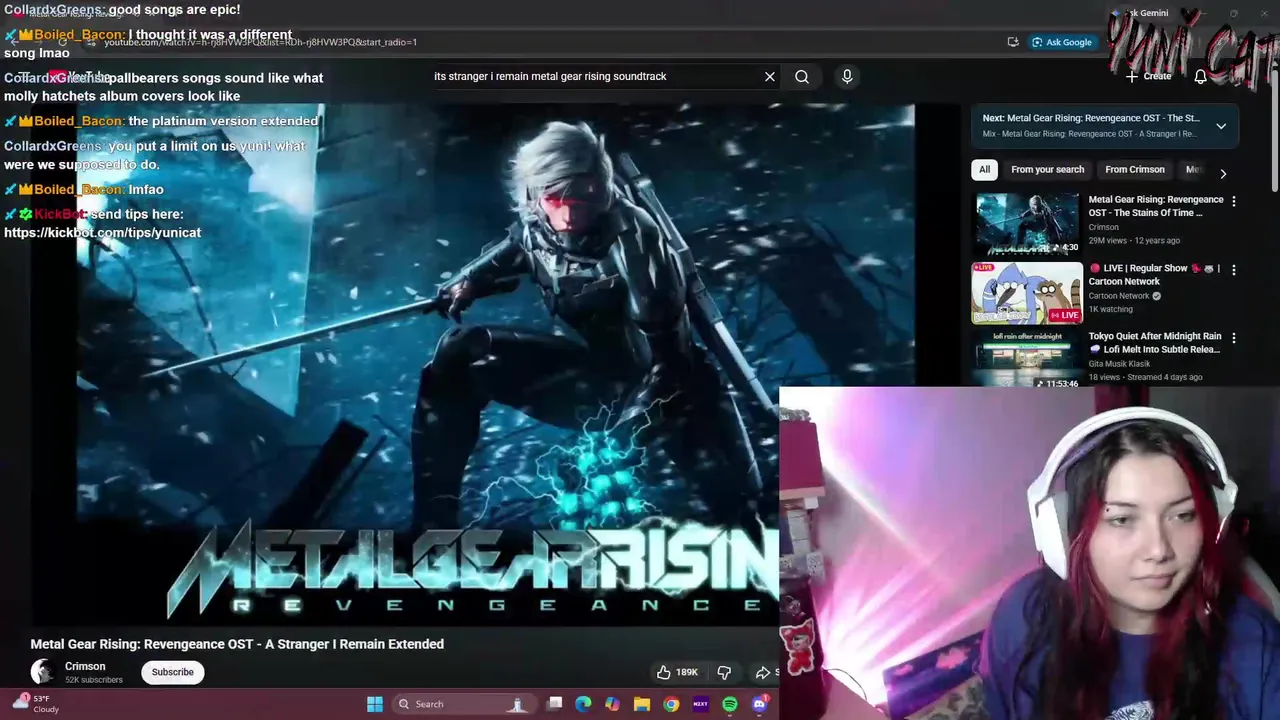Select the From Crimson chip
This screenshot has height=720, width=1280.
coord(1135,170)
